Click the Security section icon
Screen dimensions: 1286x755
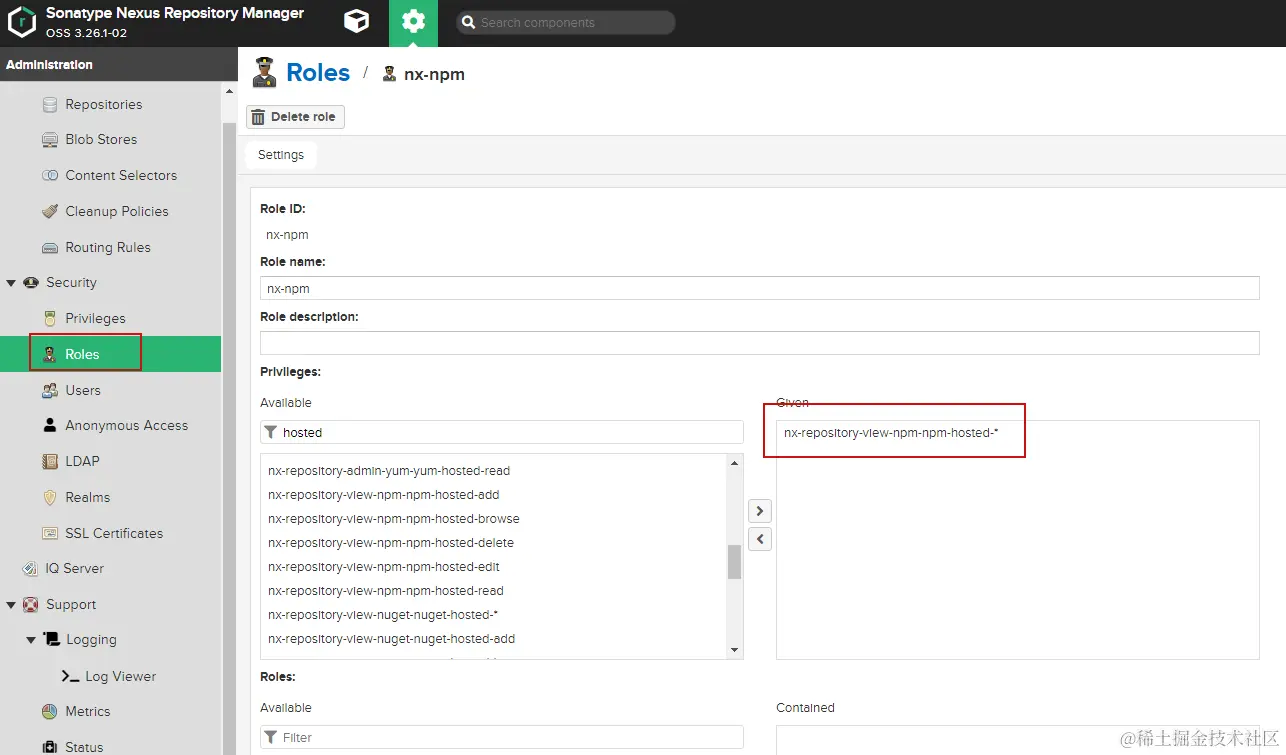click(x=31, y=283)
